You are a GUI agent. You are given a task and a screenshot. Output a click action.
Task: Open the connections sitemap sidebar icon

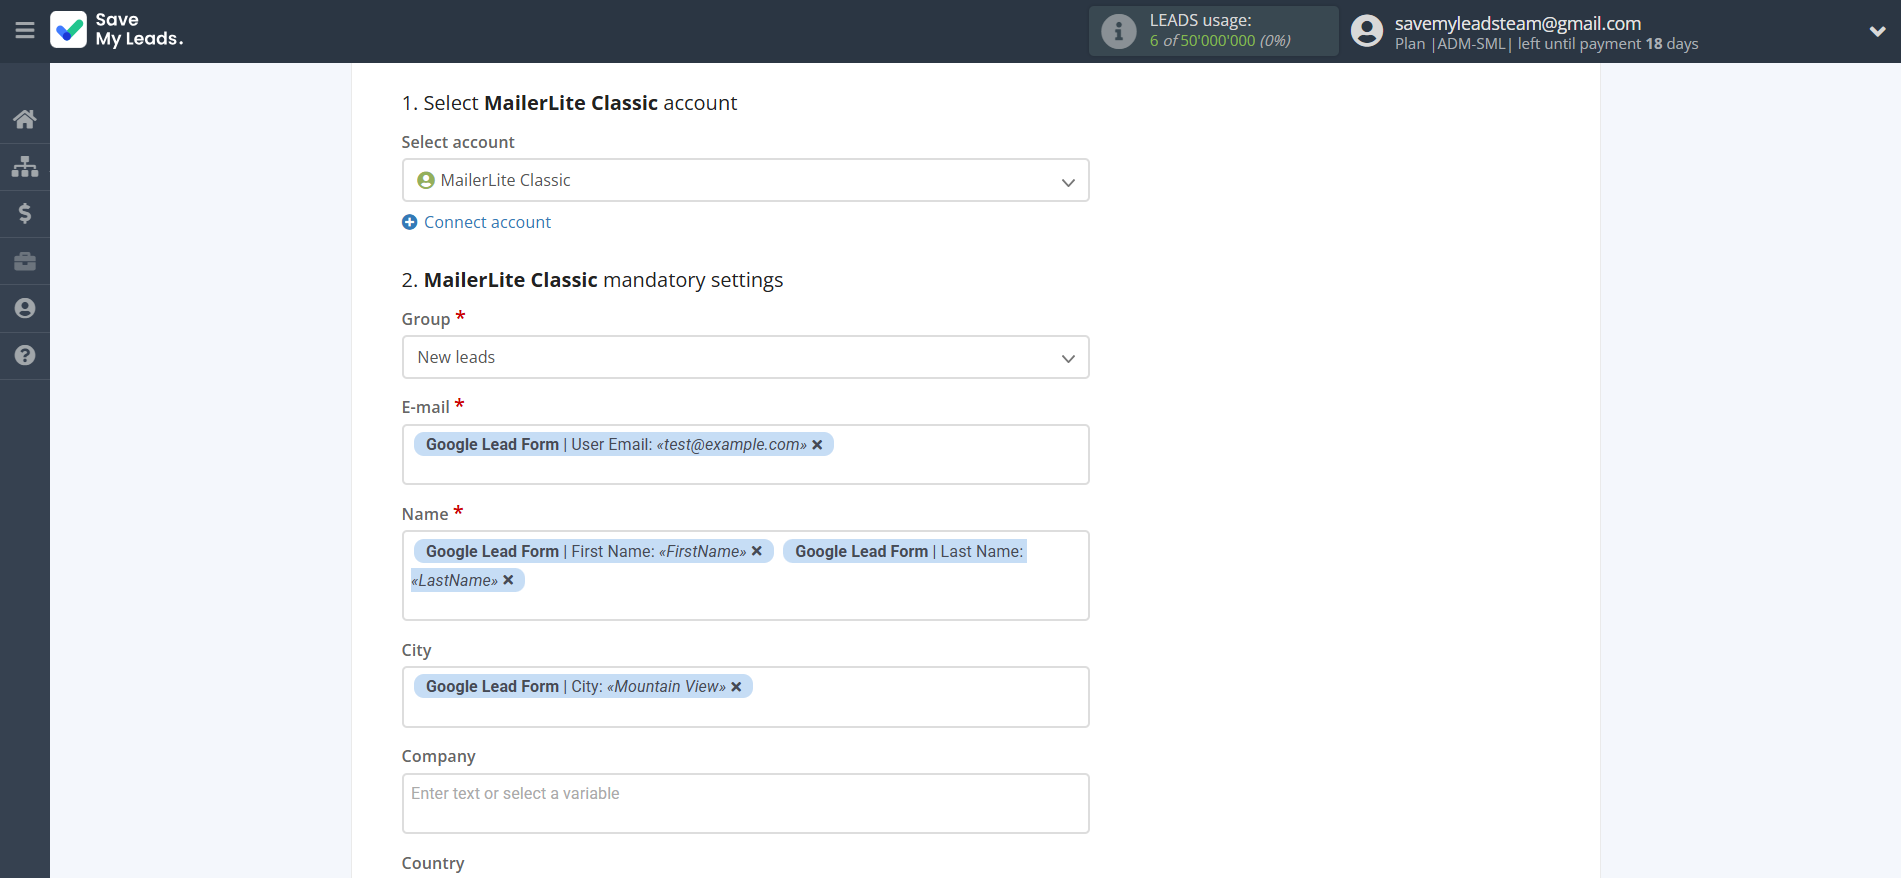click(25, 166)
